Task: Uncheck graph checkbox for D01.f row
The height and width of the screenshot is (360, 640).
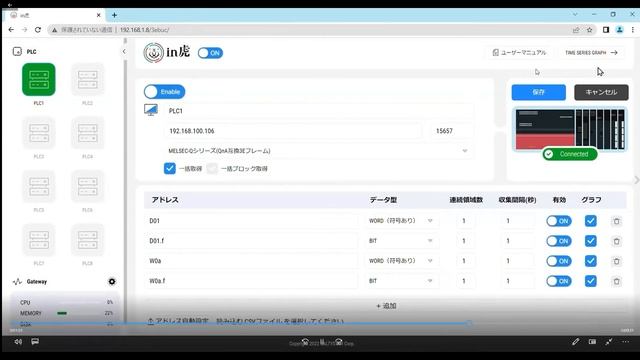Action: (591, 241)
